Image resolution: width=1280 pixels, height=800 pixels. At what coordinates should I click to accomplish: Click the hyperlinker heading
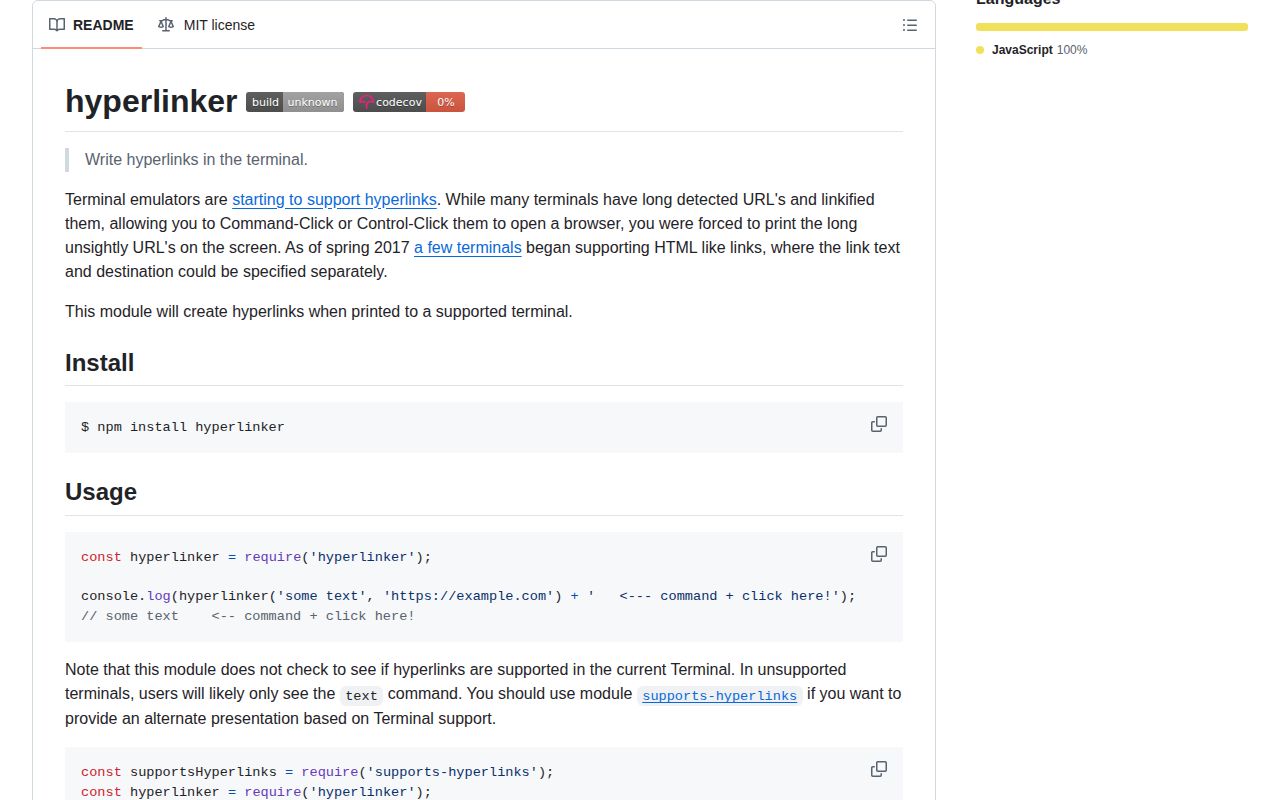coord(151,101)
